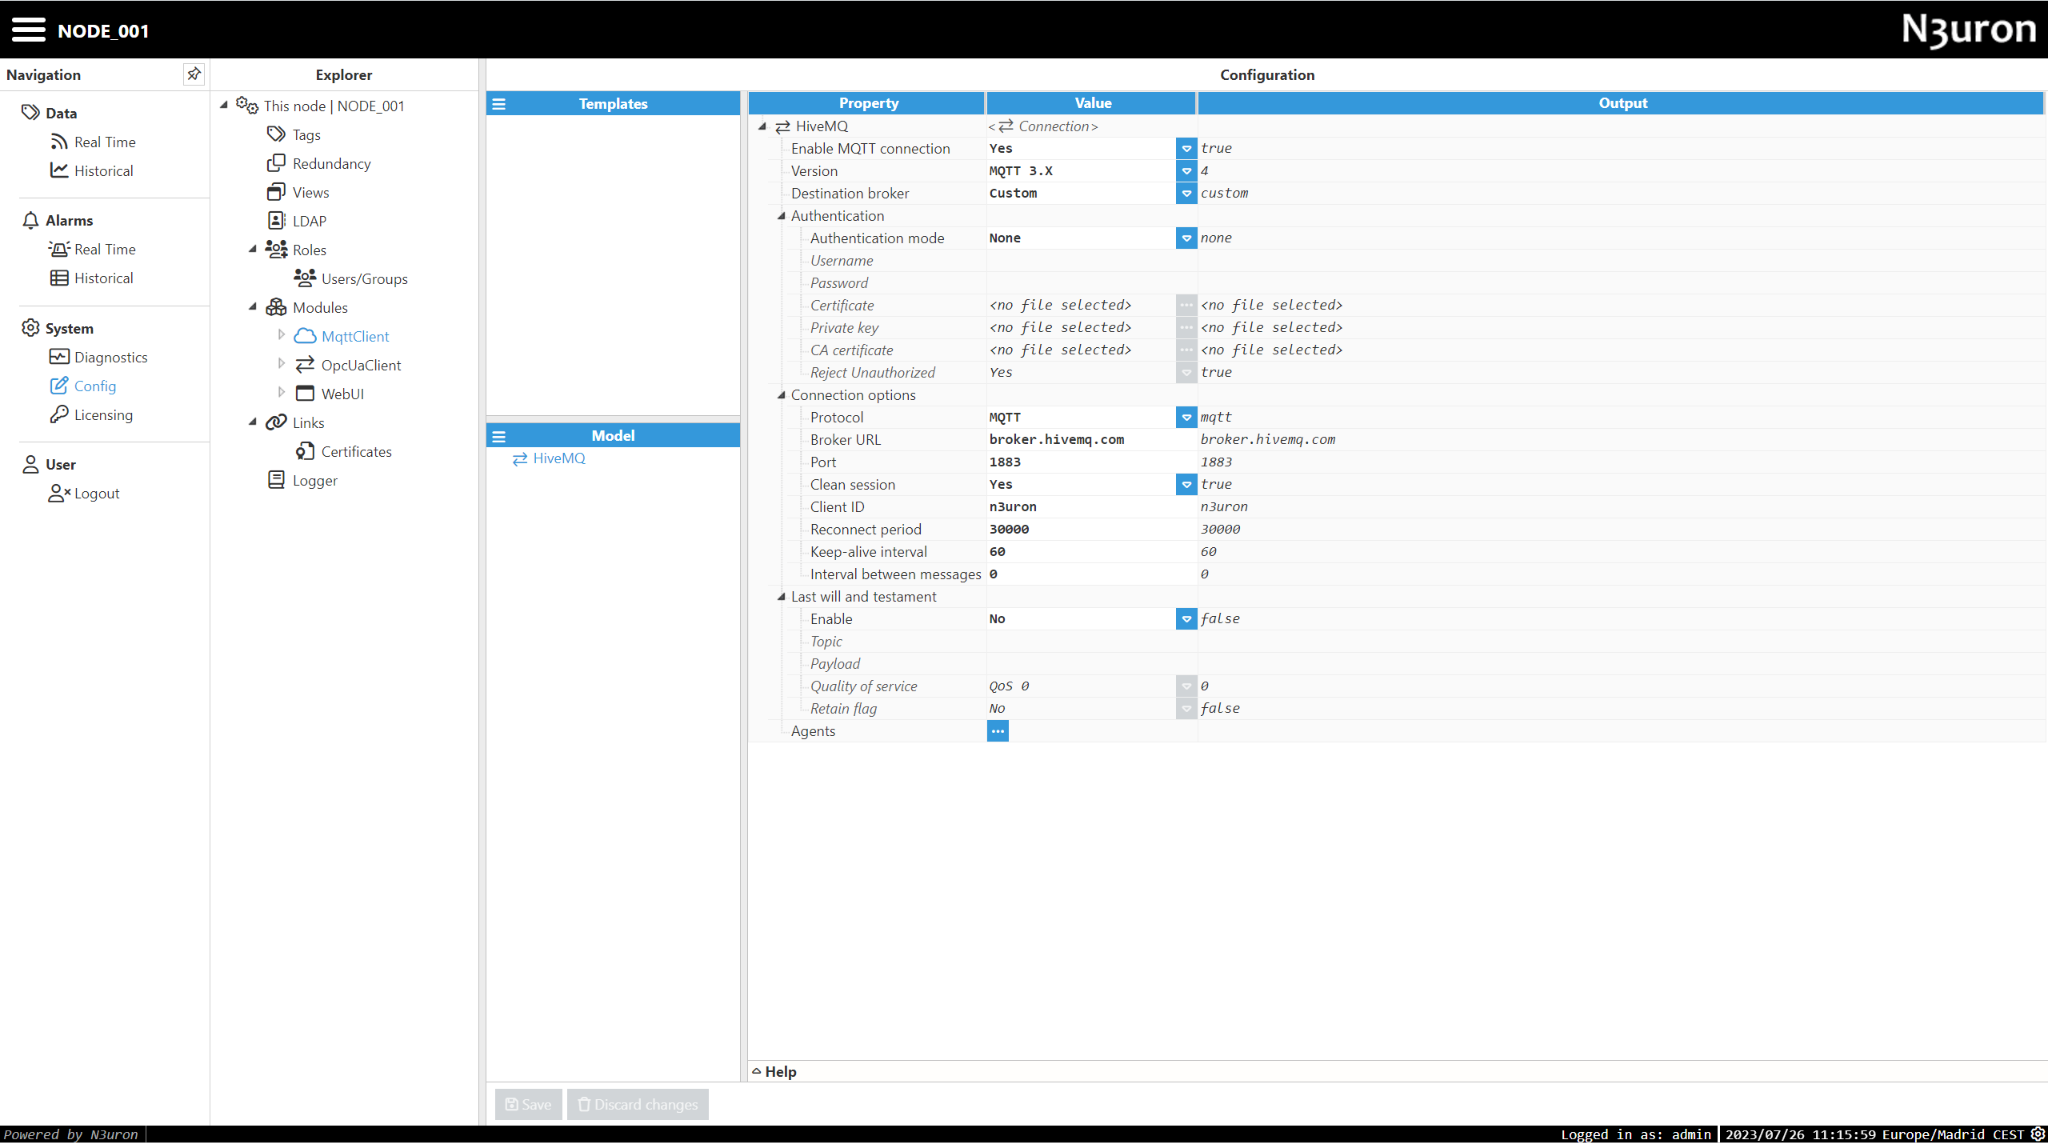Image resolution: width=2048 pixels, height=1143 pixels.
Task: Open the Protocol dropdown
Action: click(1186, 417)
